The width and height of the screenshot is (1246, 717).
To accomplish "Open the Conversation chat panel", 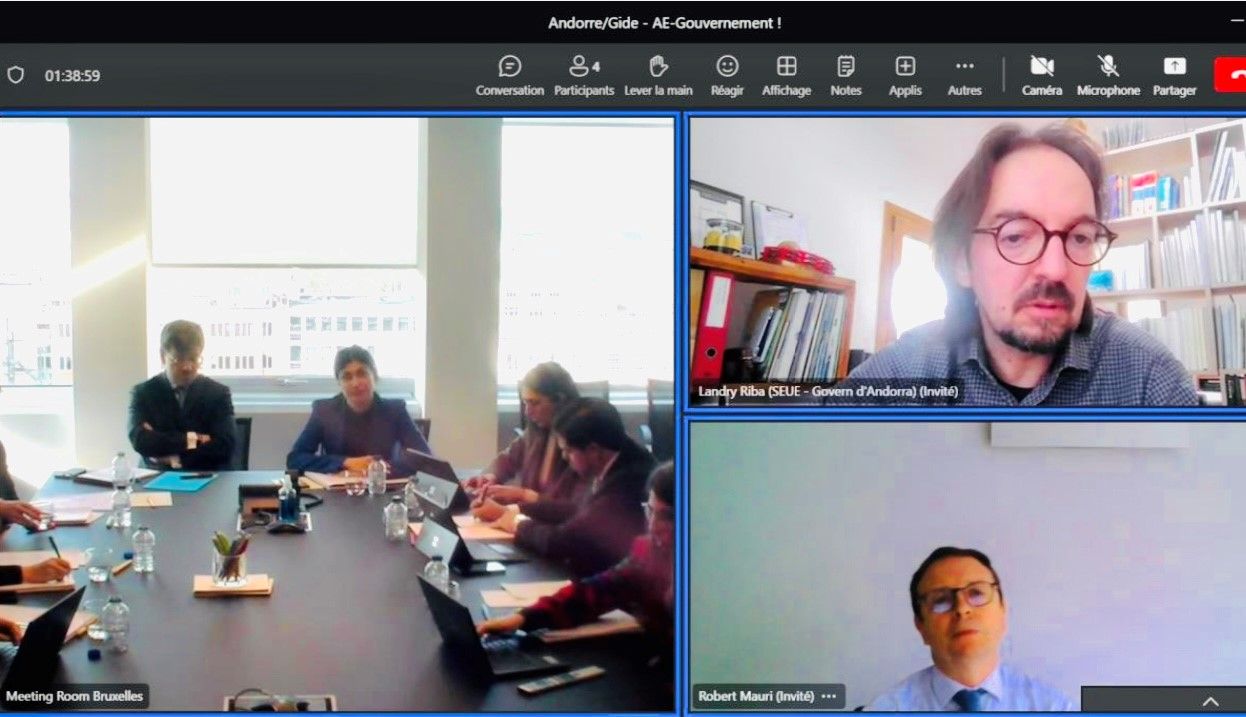I will pyautogui.click(x=509, y=76).
